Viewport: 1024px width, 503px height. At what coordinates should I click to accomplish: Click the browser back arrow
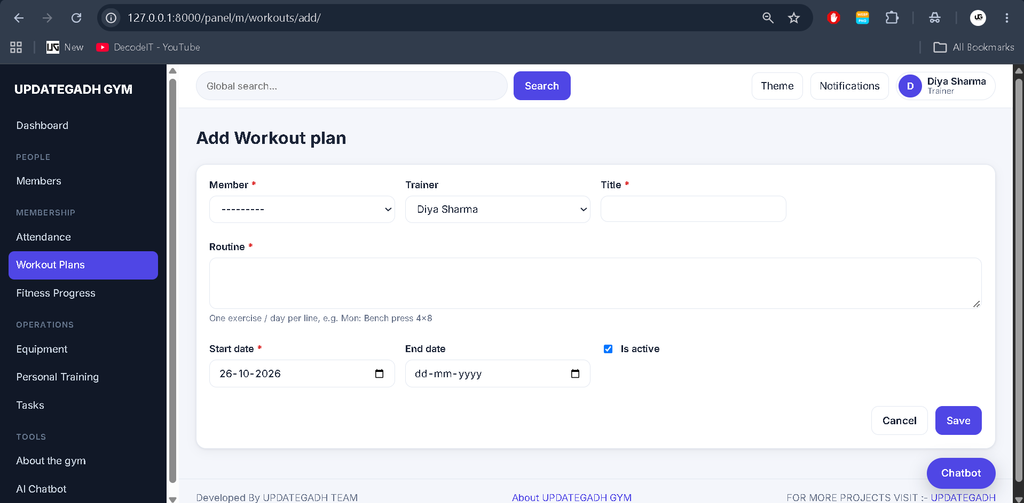tap(18, 18)
